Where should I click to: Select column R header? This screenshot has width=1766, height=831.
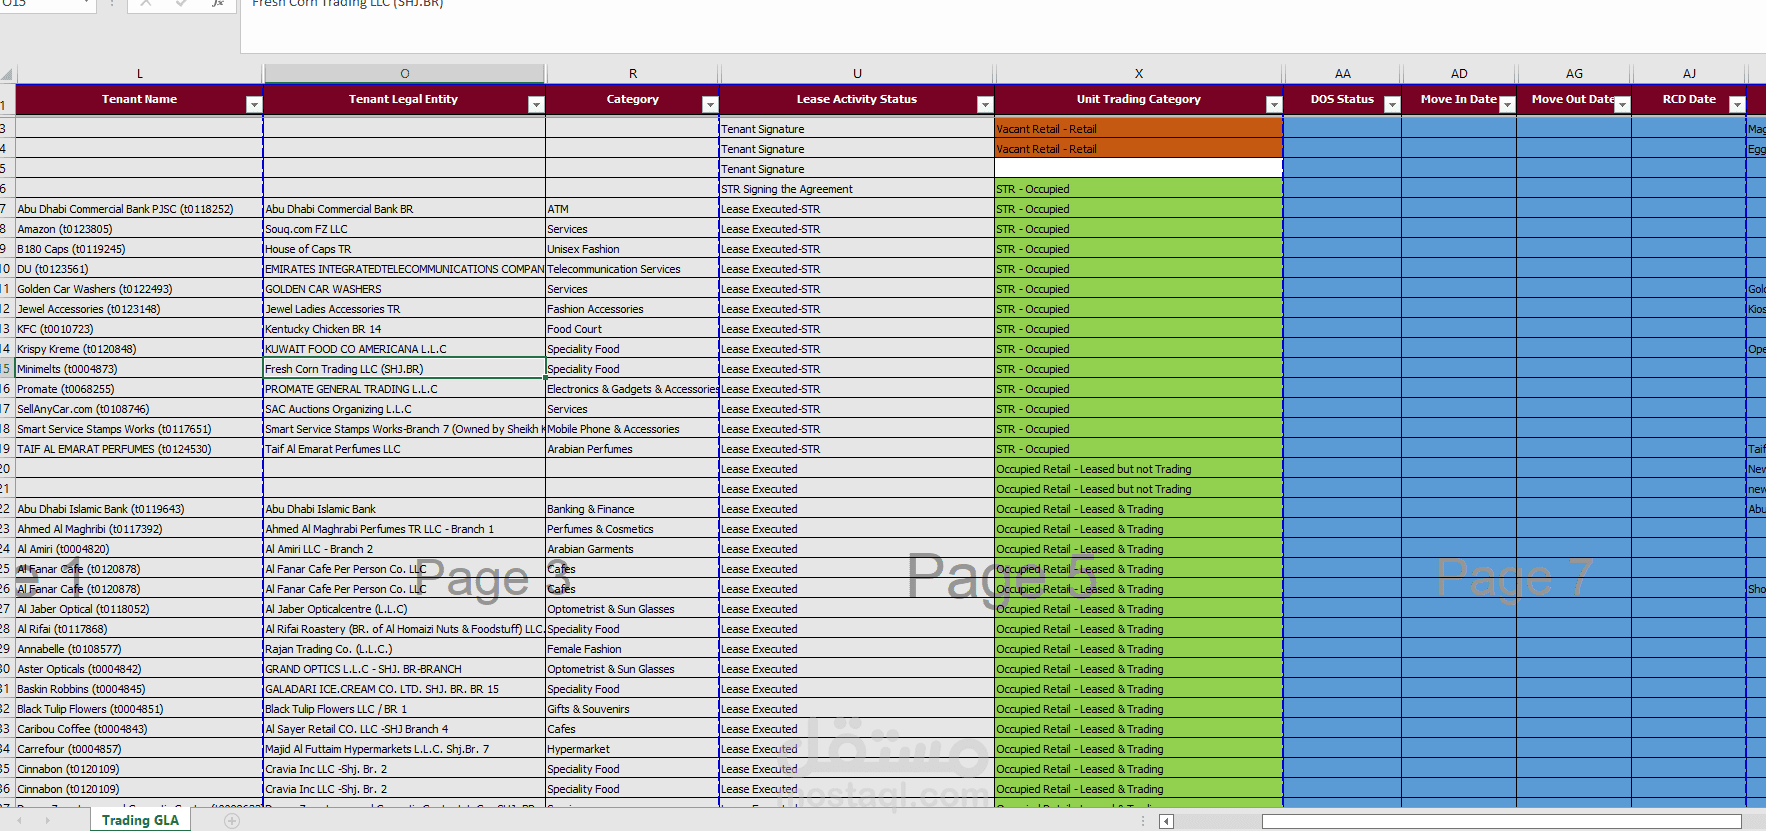(x=633, y=74)
